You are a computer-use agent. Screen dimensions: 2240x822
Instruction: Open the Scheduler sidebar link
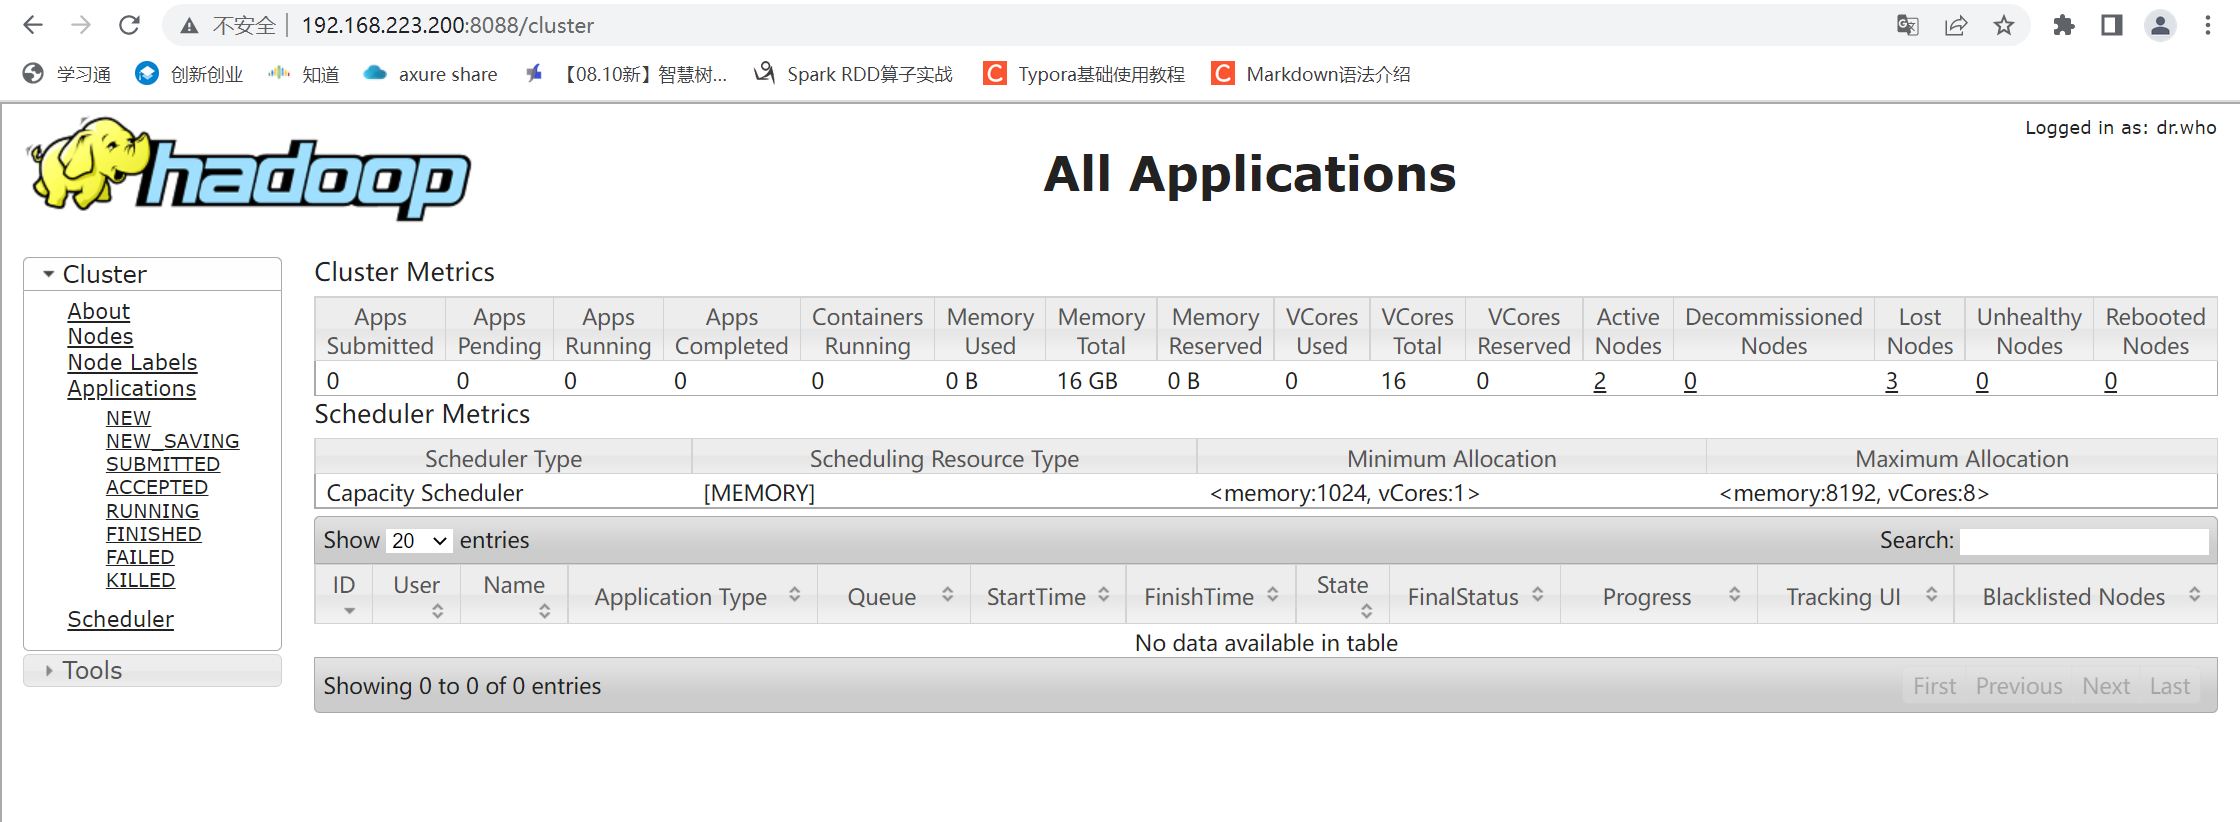pyautogui.click(x=120, y=619)
